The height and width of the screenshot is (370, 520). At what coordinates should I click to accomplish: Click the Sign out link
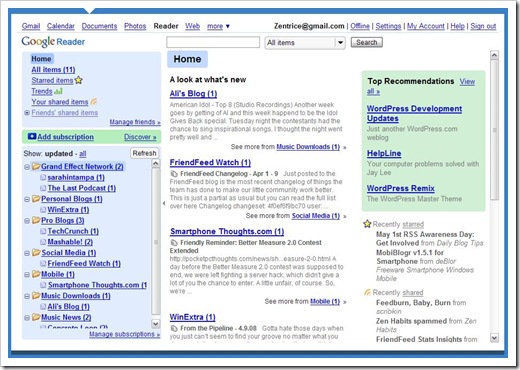point(483,26)
